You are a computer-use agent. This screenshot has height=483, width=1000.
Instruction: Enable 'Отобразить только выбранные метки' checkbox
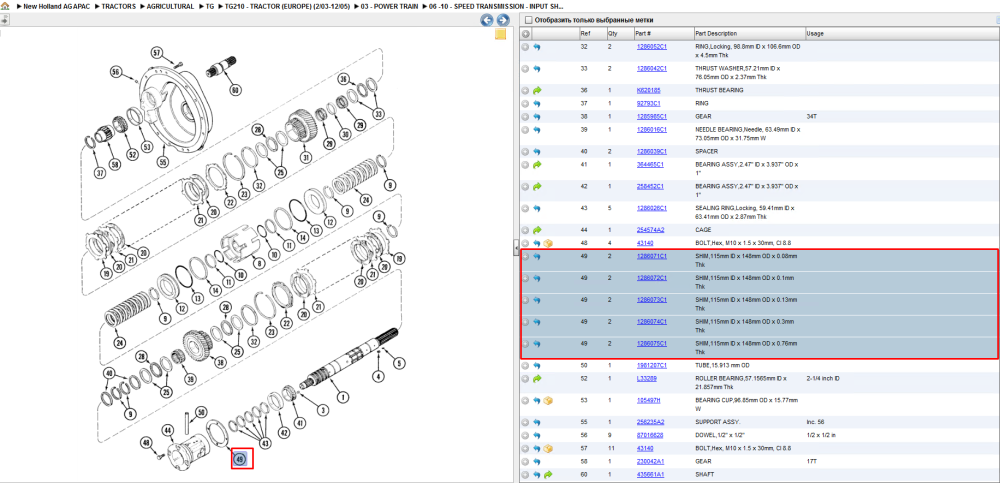[x=528, y=20]
